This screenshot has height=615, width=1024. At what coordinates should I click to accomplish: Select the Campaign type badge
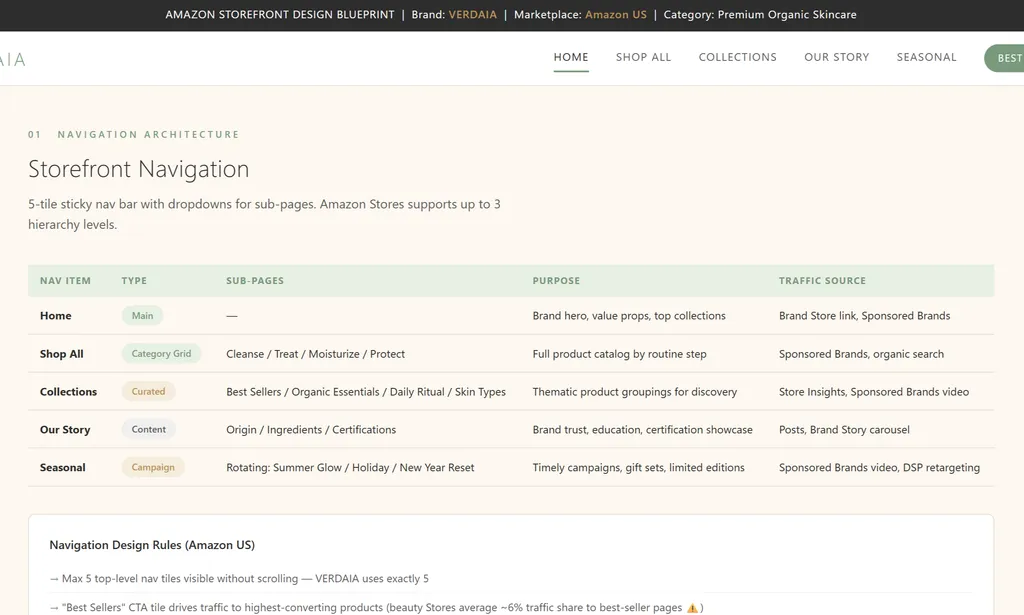pyautogui.click(x=153, y=467)
